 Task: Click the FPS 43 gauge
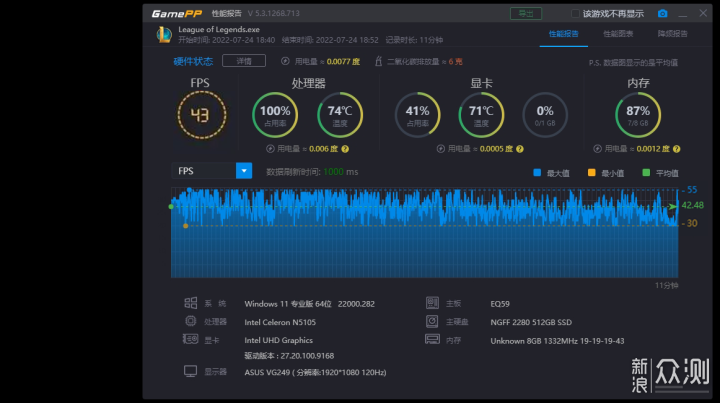[x=202, y=115]
